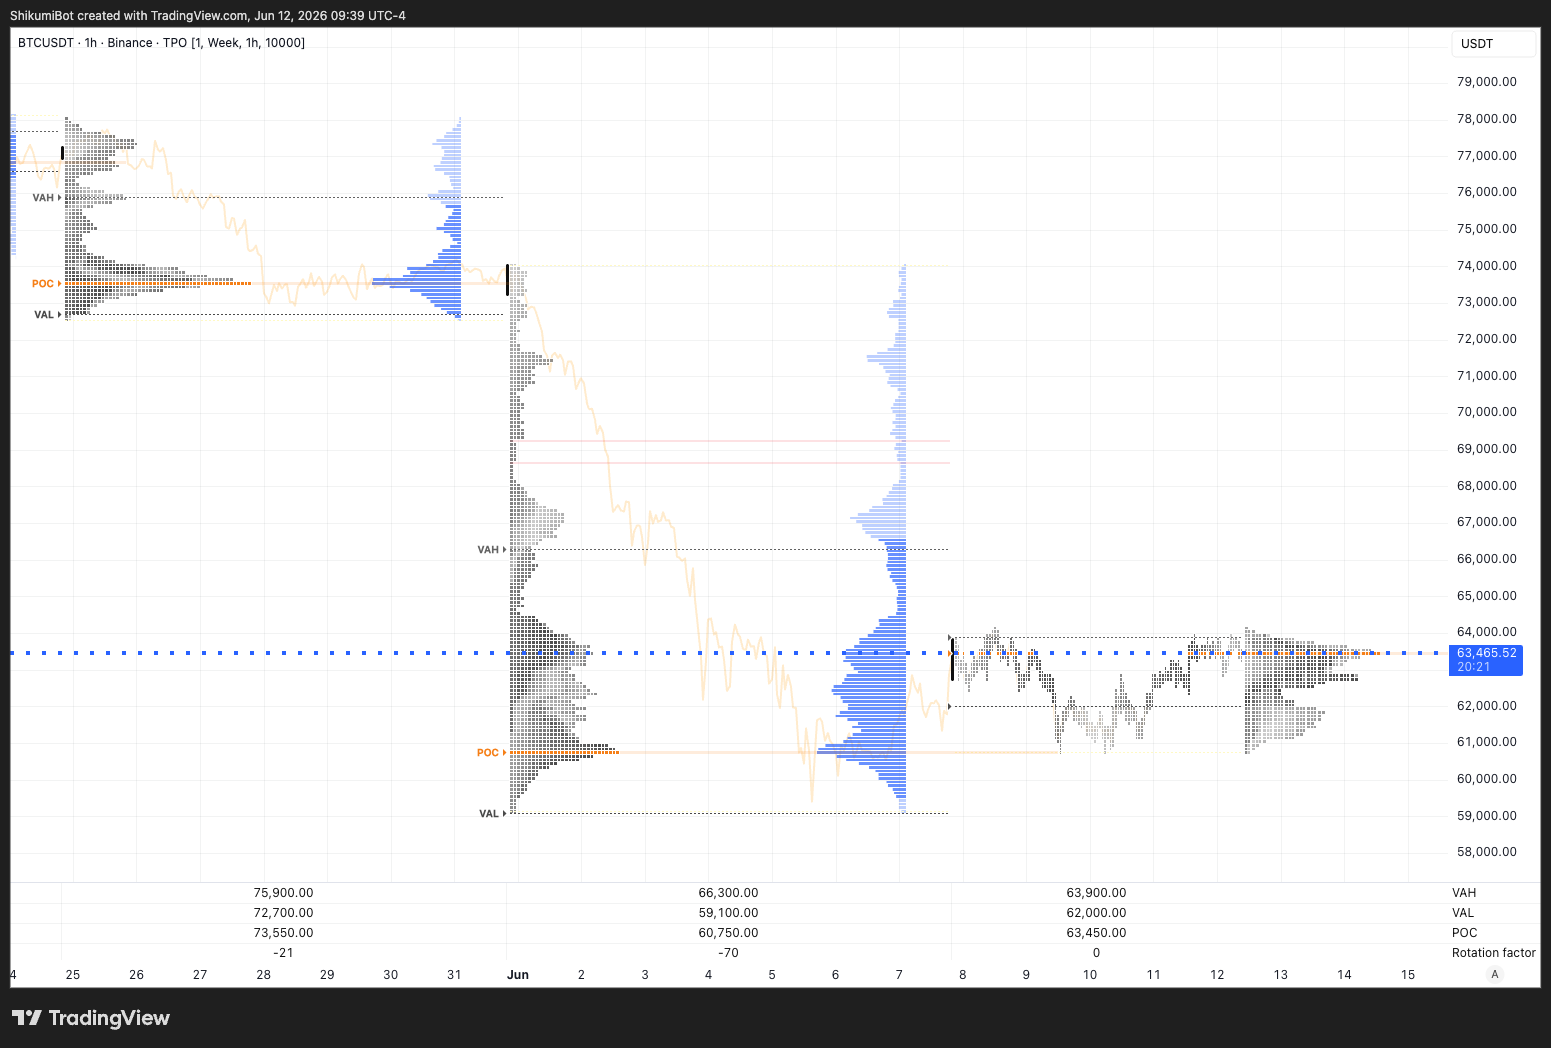
Task: Click the Rotation factor row label
Action: 1493,953
